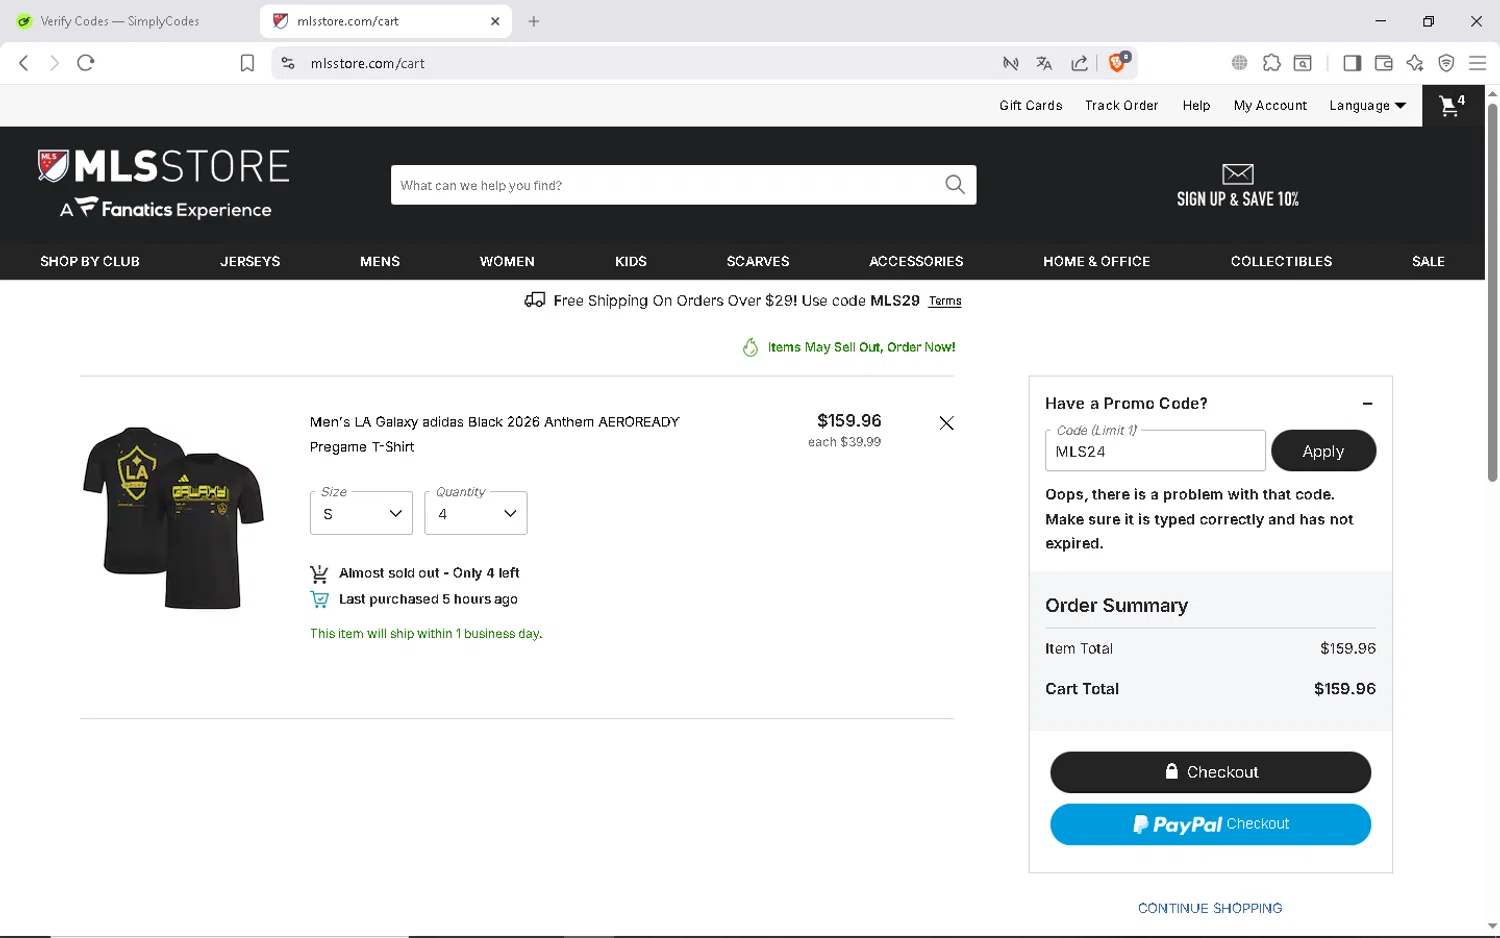The height and width of the screenshot is (938, 1500).
Task: Open the Home & Office menu
Action: click(x=1097, y=261)
